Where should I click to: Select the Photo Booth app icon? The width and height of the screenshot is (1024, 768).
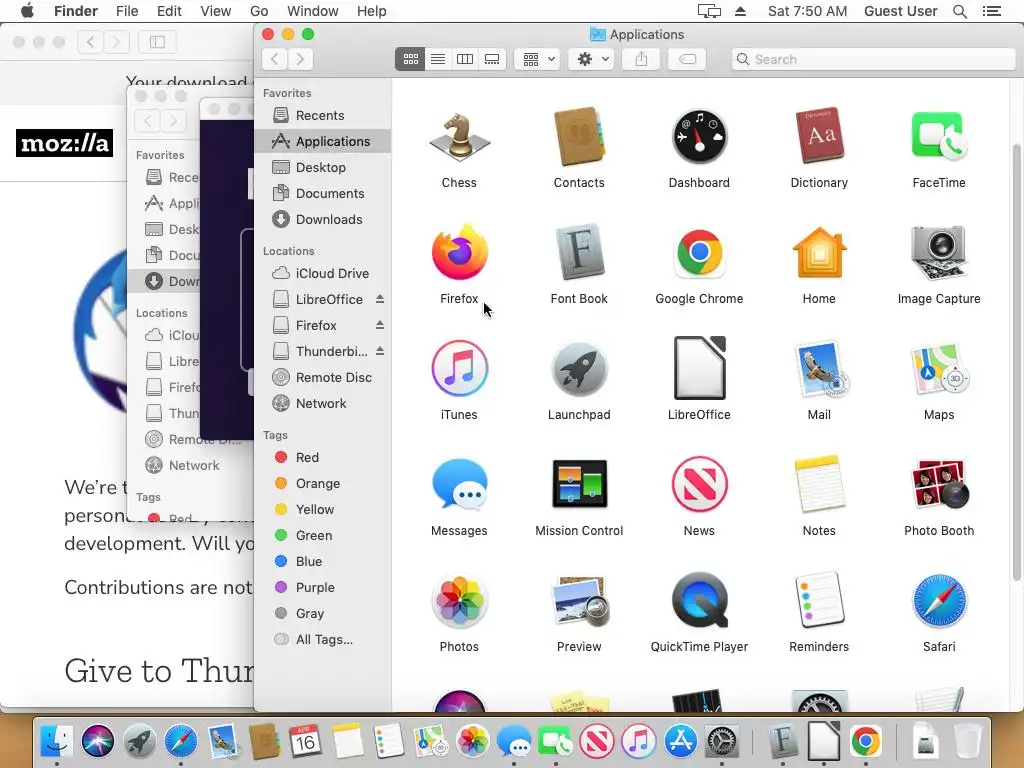pos(938,484)
